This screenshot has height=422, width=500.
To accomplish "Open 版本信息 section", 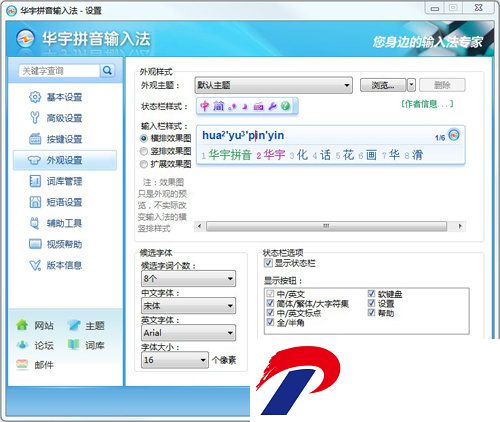I will [64, 265].
